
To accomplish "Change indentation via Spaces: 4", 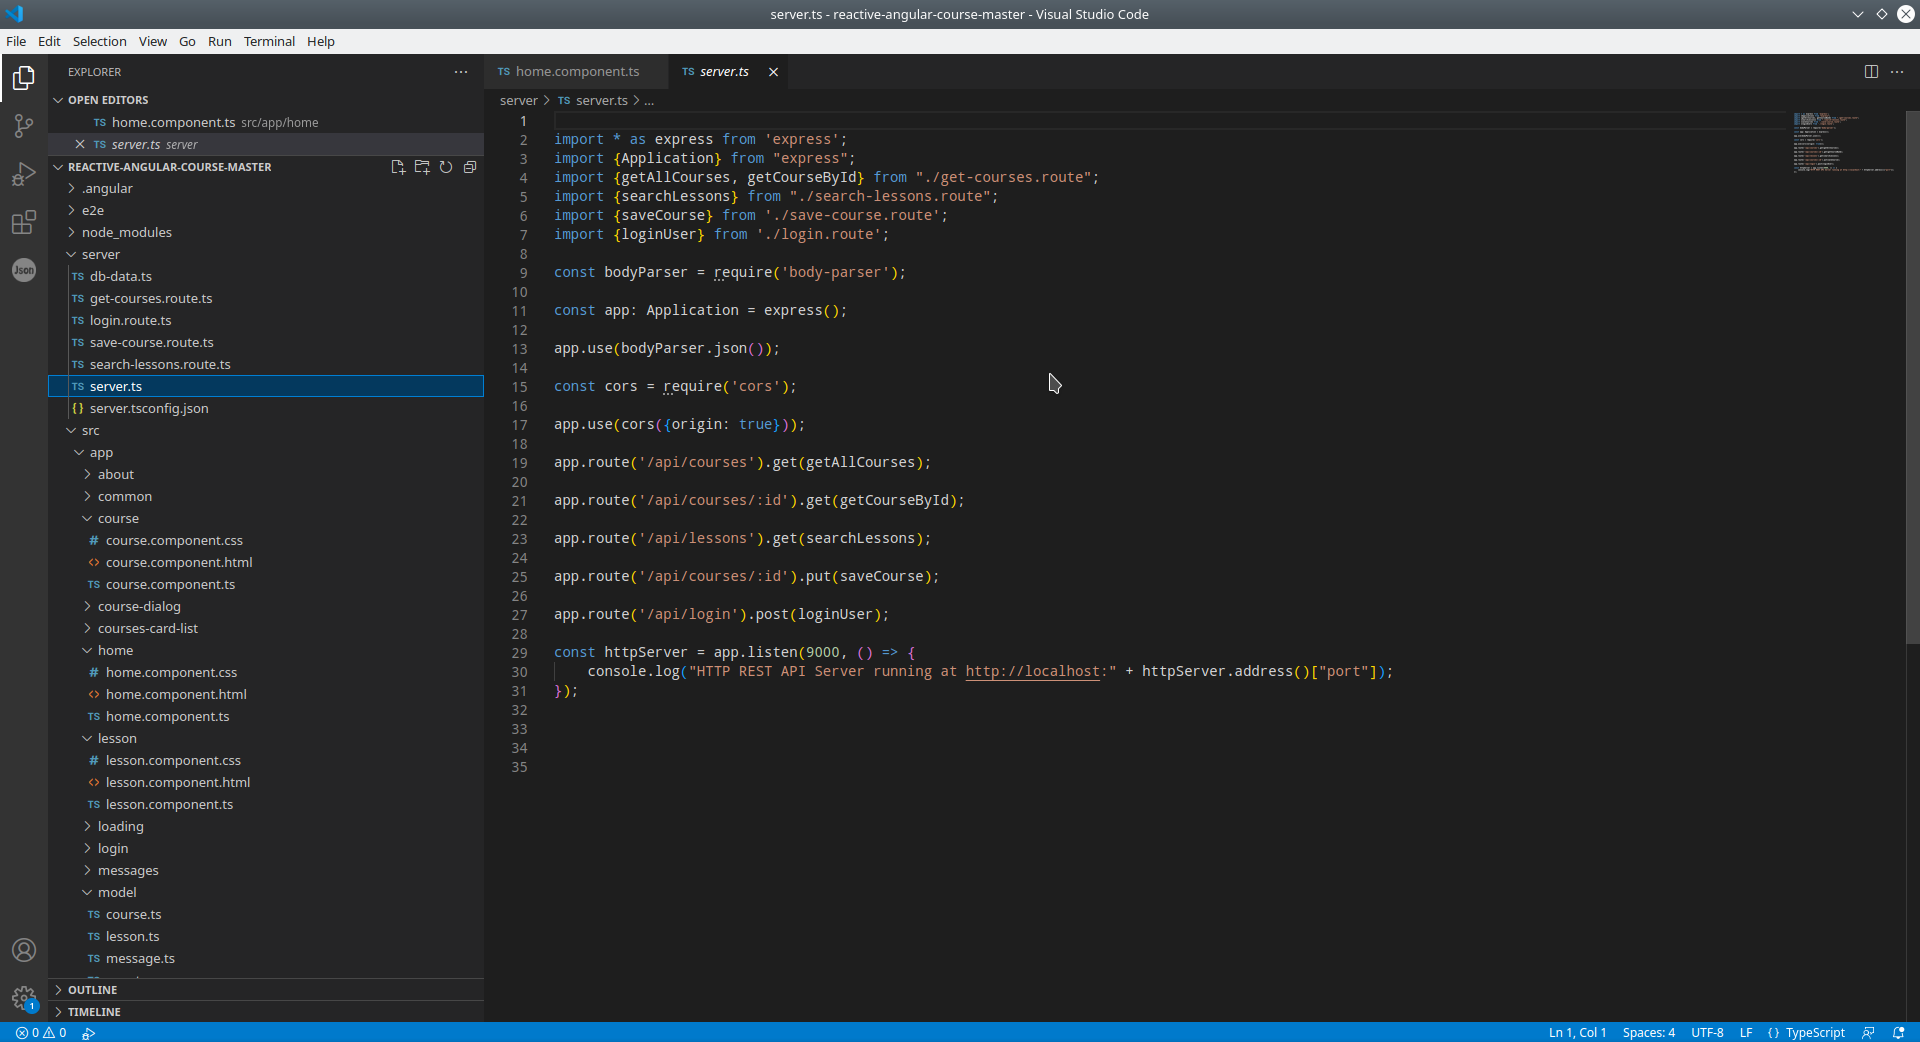I will coord(1648,1033).
